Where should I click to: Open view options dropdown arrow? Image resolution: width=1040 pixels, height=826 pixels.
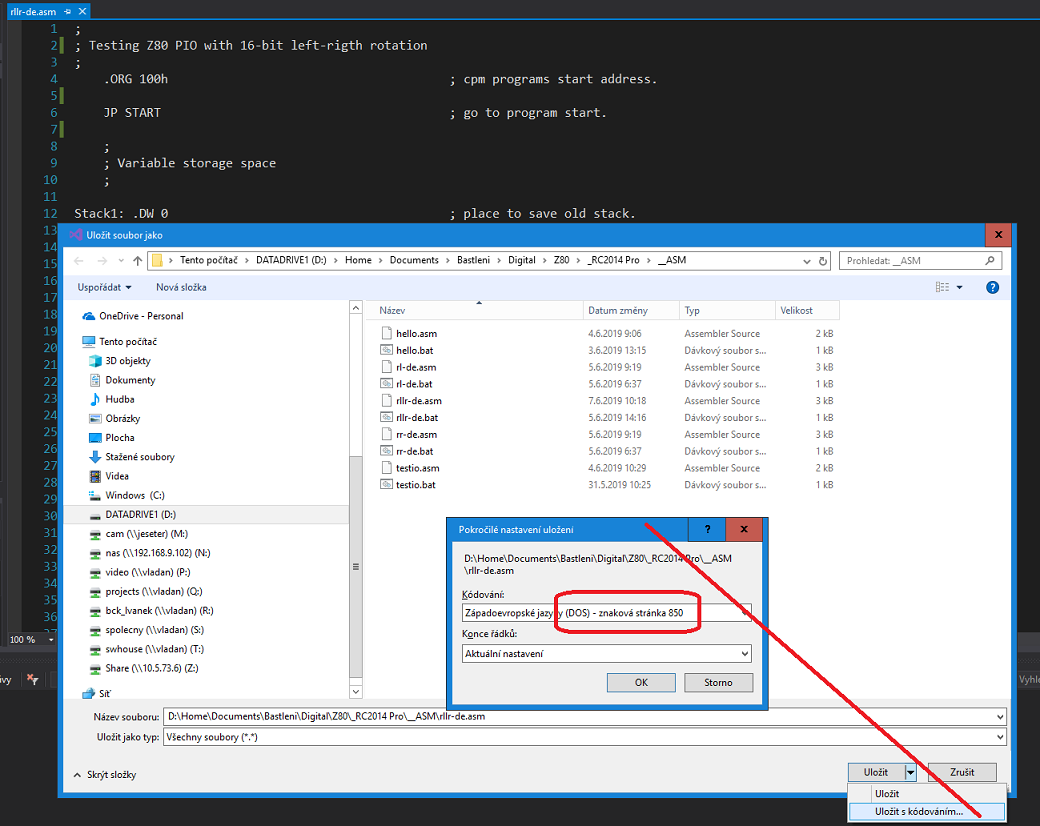[x=959, y=287]
